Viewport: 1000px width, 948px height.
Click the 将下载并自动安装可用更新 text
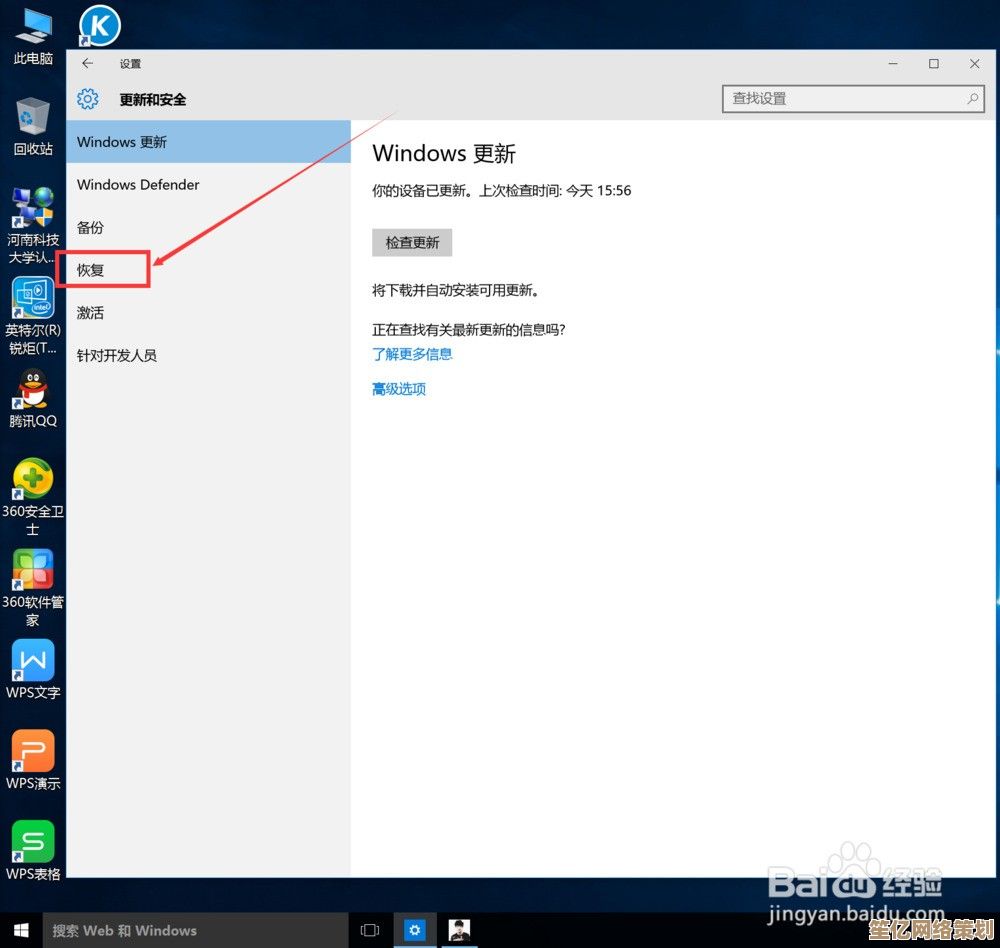click(x=455, y=290)
